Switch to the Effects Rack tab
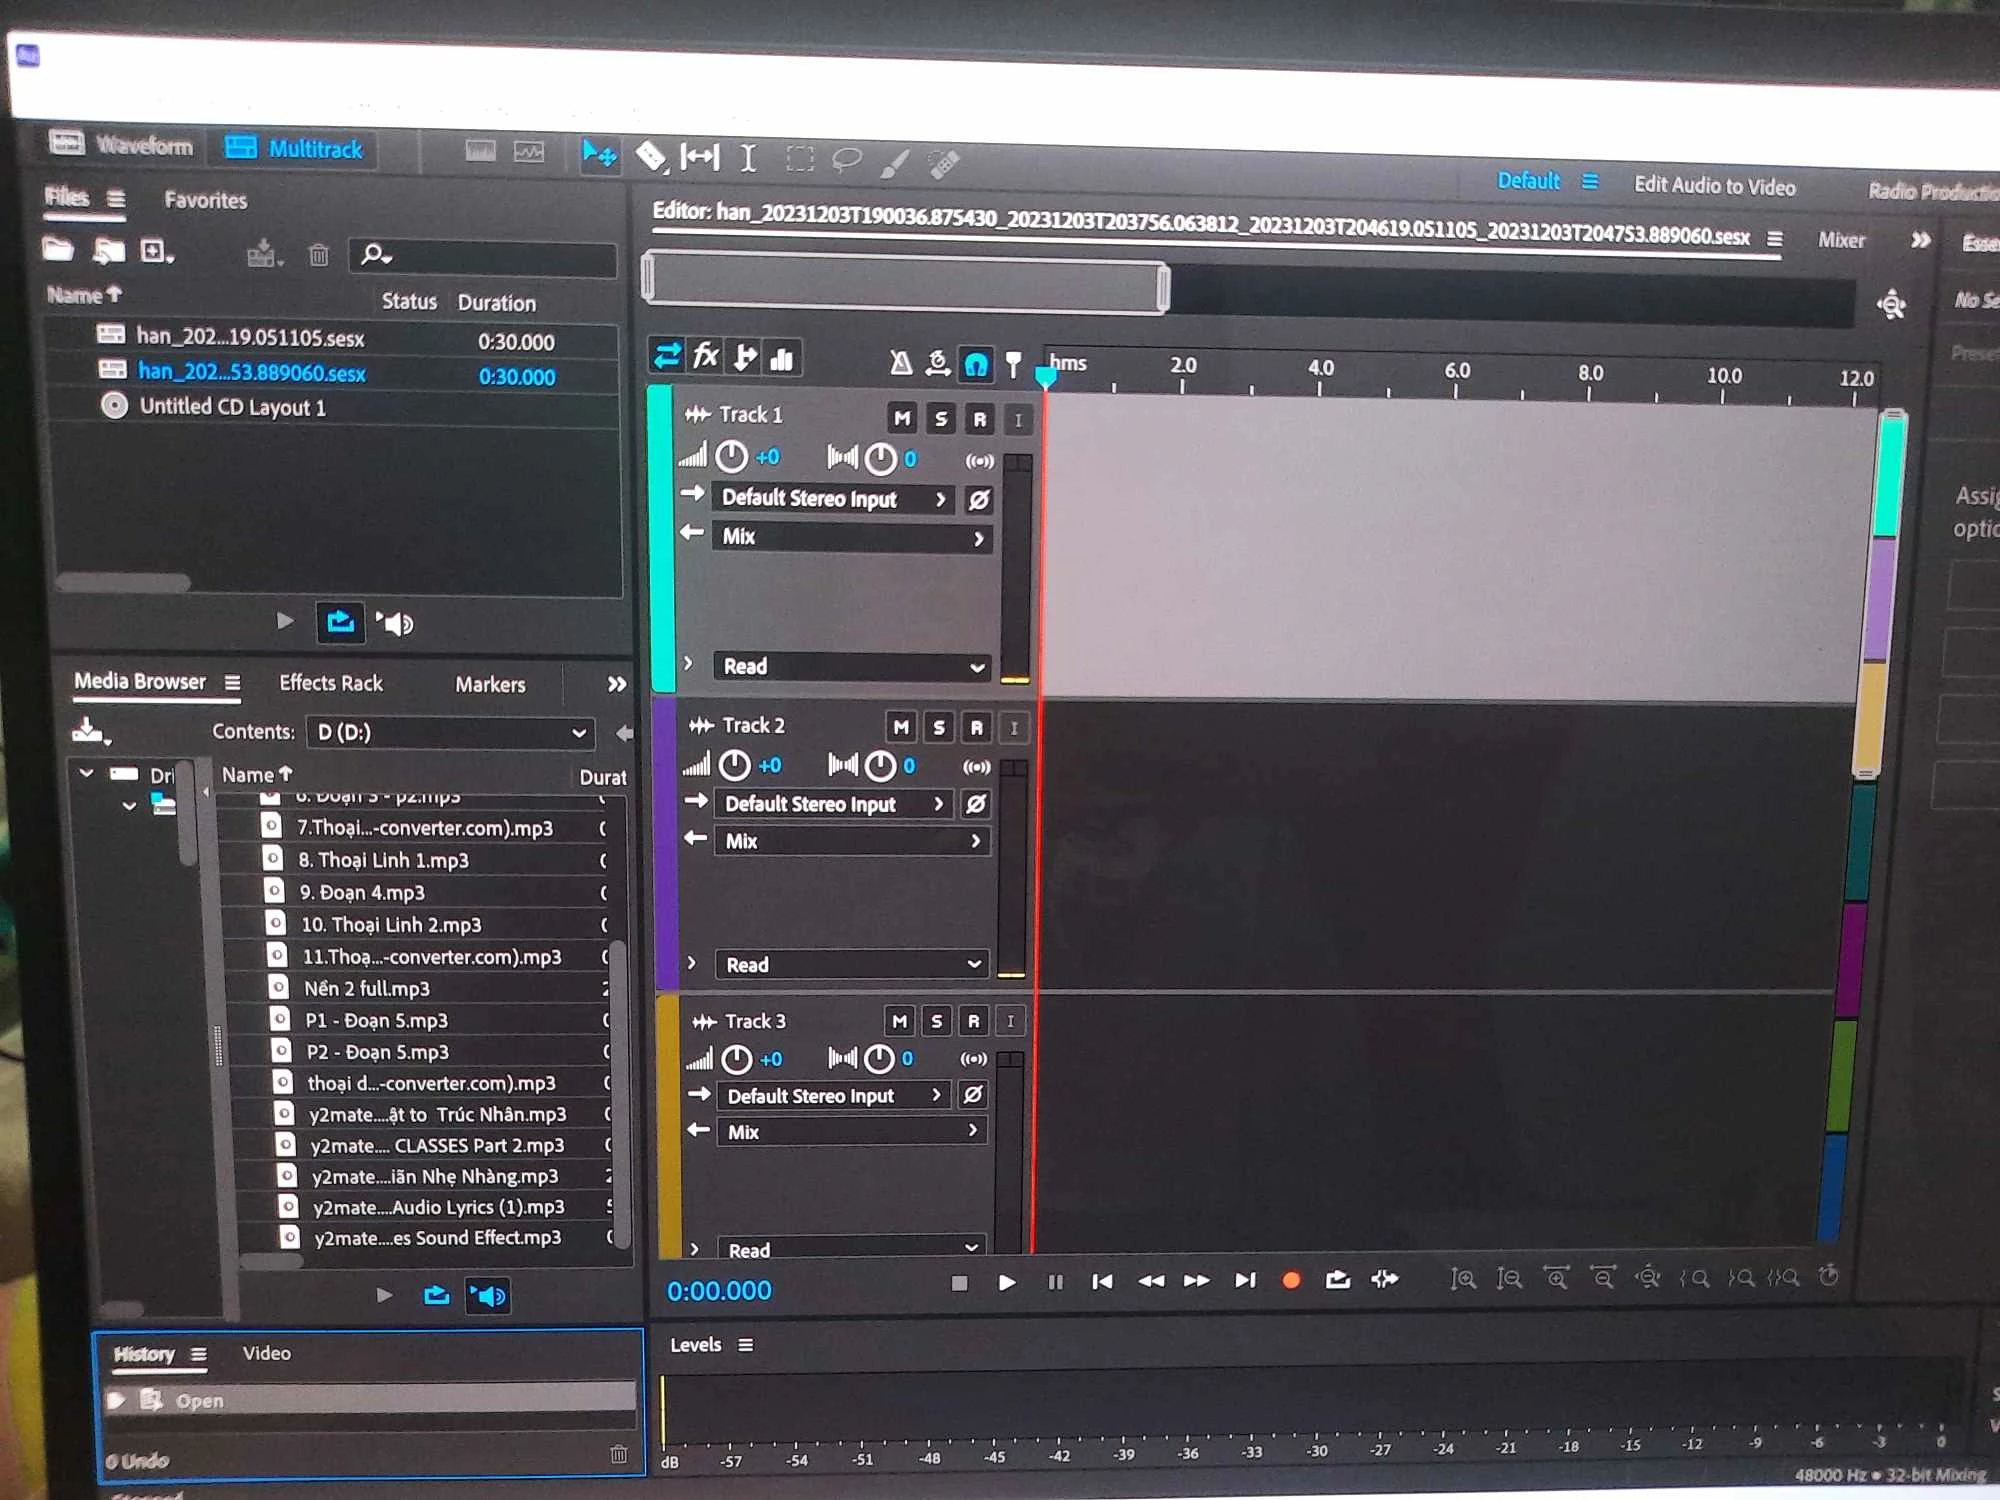The width and height of the screenshot is (2000, 1500). pyautogui.click(x=331, y=683)
